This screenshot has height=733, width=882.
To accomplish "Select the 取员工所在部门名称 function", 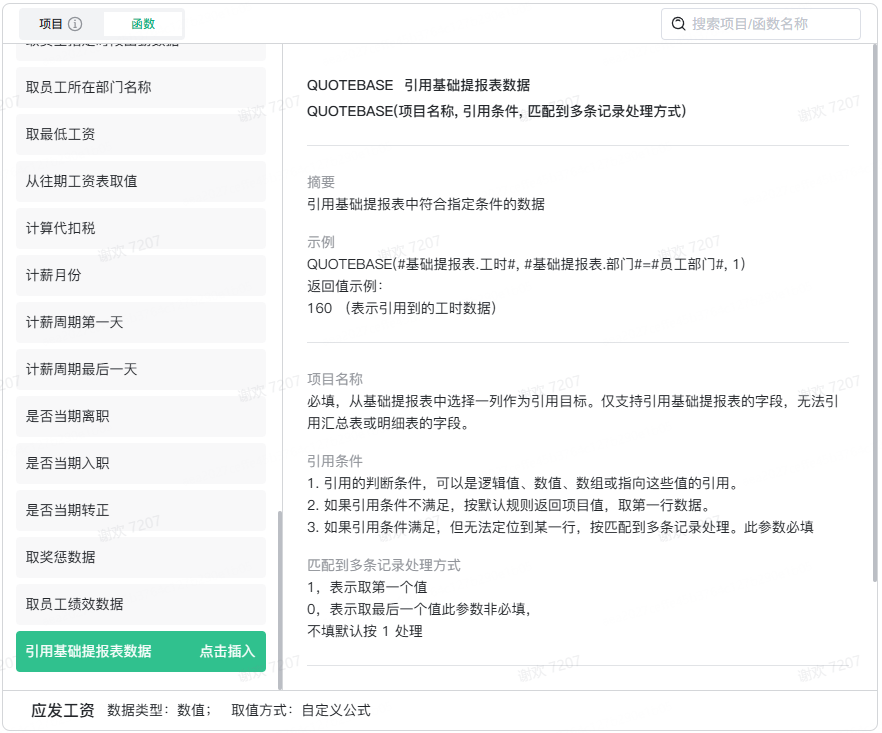I will pos(140,87).
